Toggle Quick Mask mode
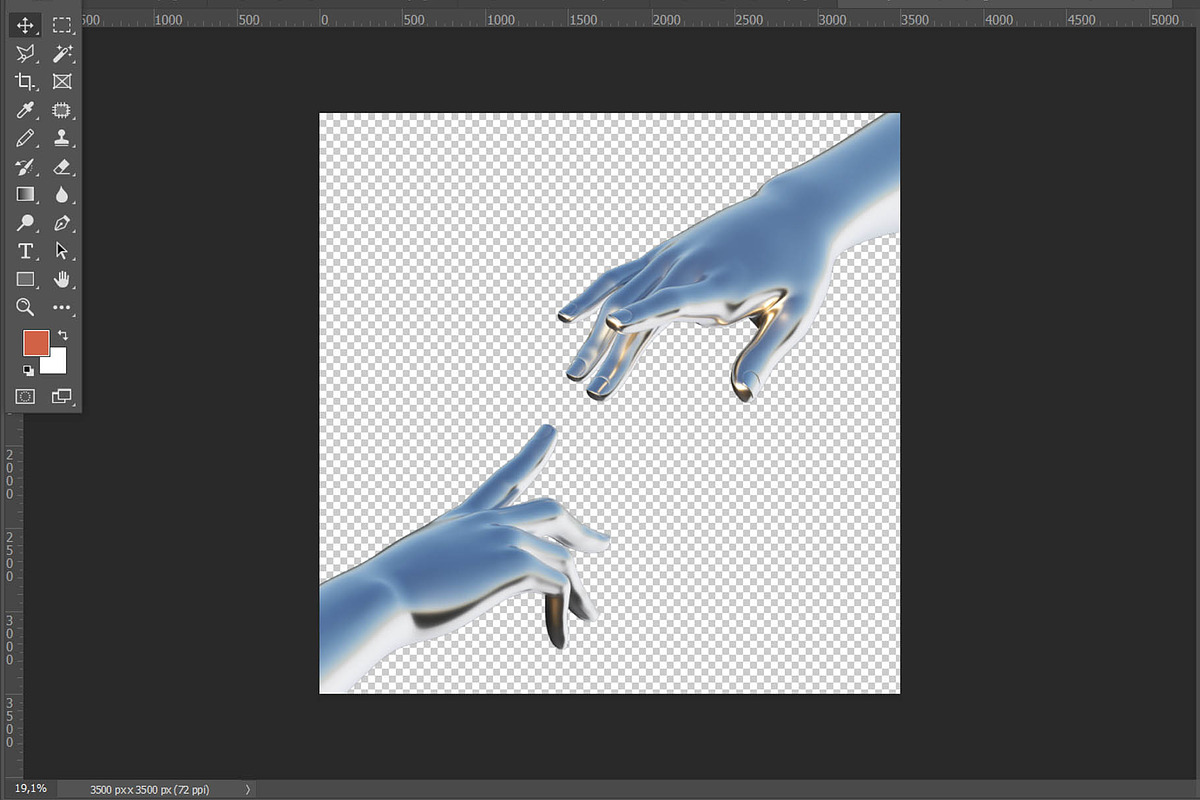The height and width of the screenshot is (800, 1200). 26,396
